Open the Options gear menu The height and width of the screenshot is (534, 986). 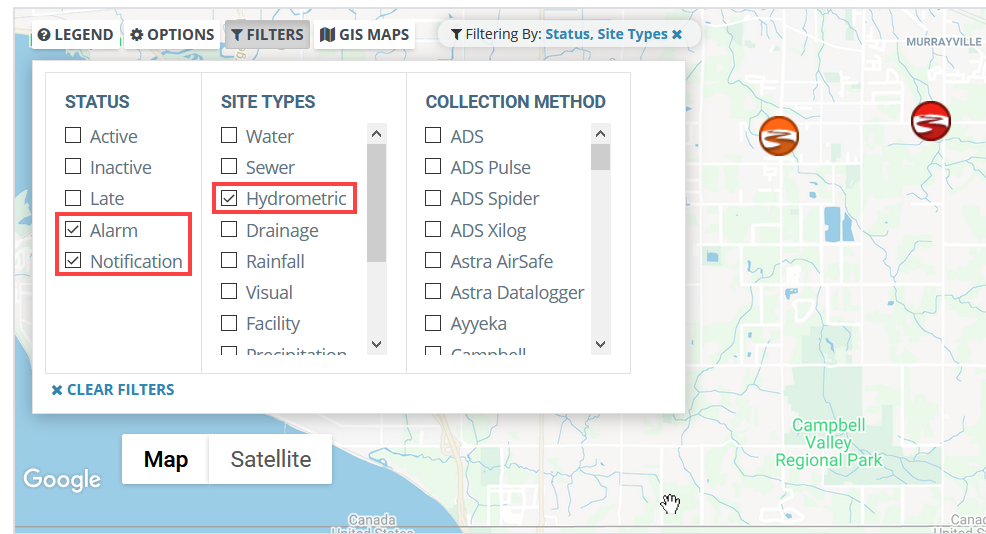pos(172,35)
